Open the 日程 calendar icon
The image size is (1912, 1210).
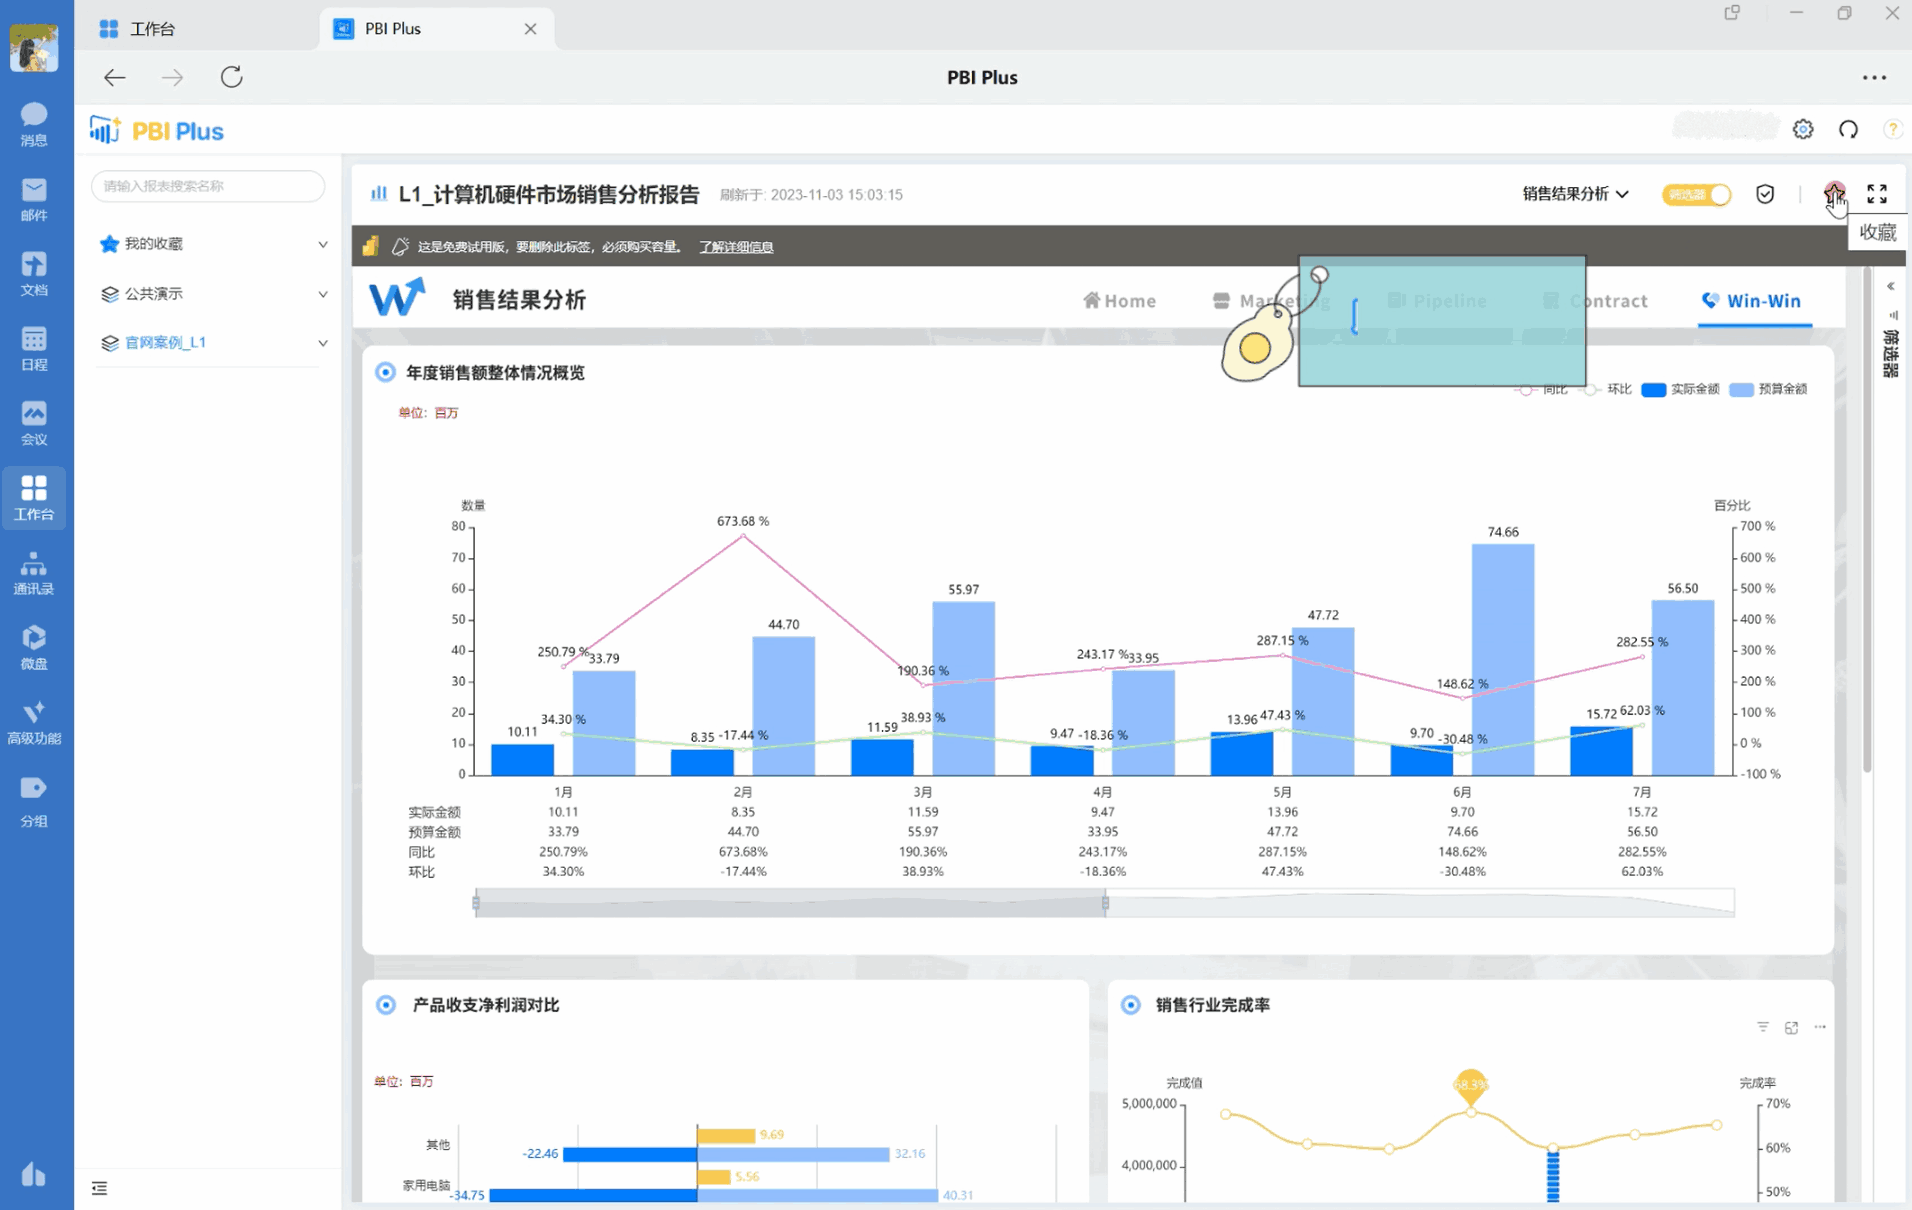click(x=34, y=348)
